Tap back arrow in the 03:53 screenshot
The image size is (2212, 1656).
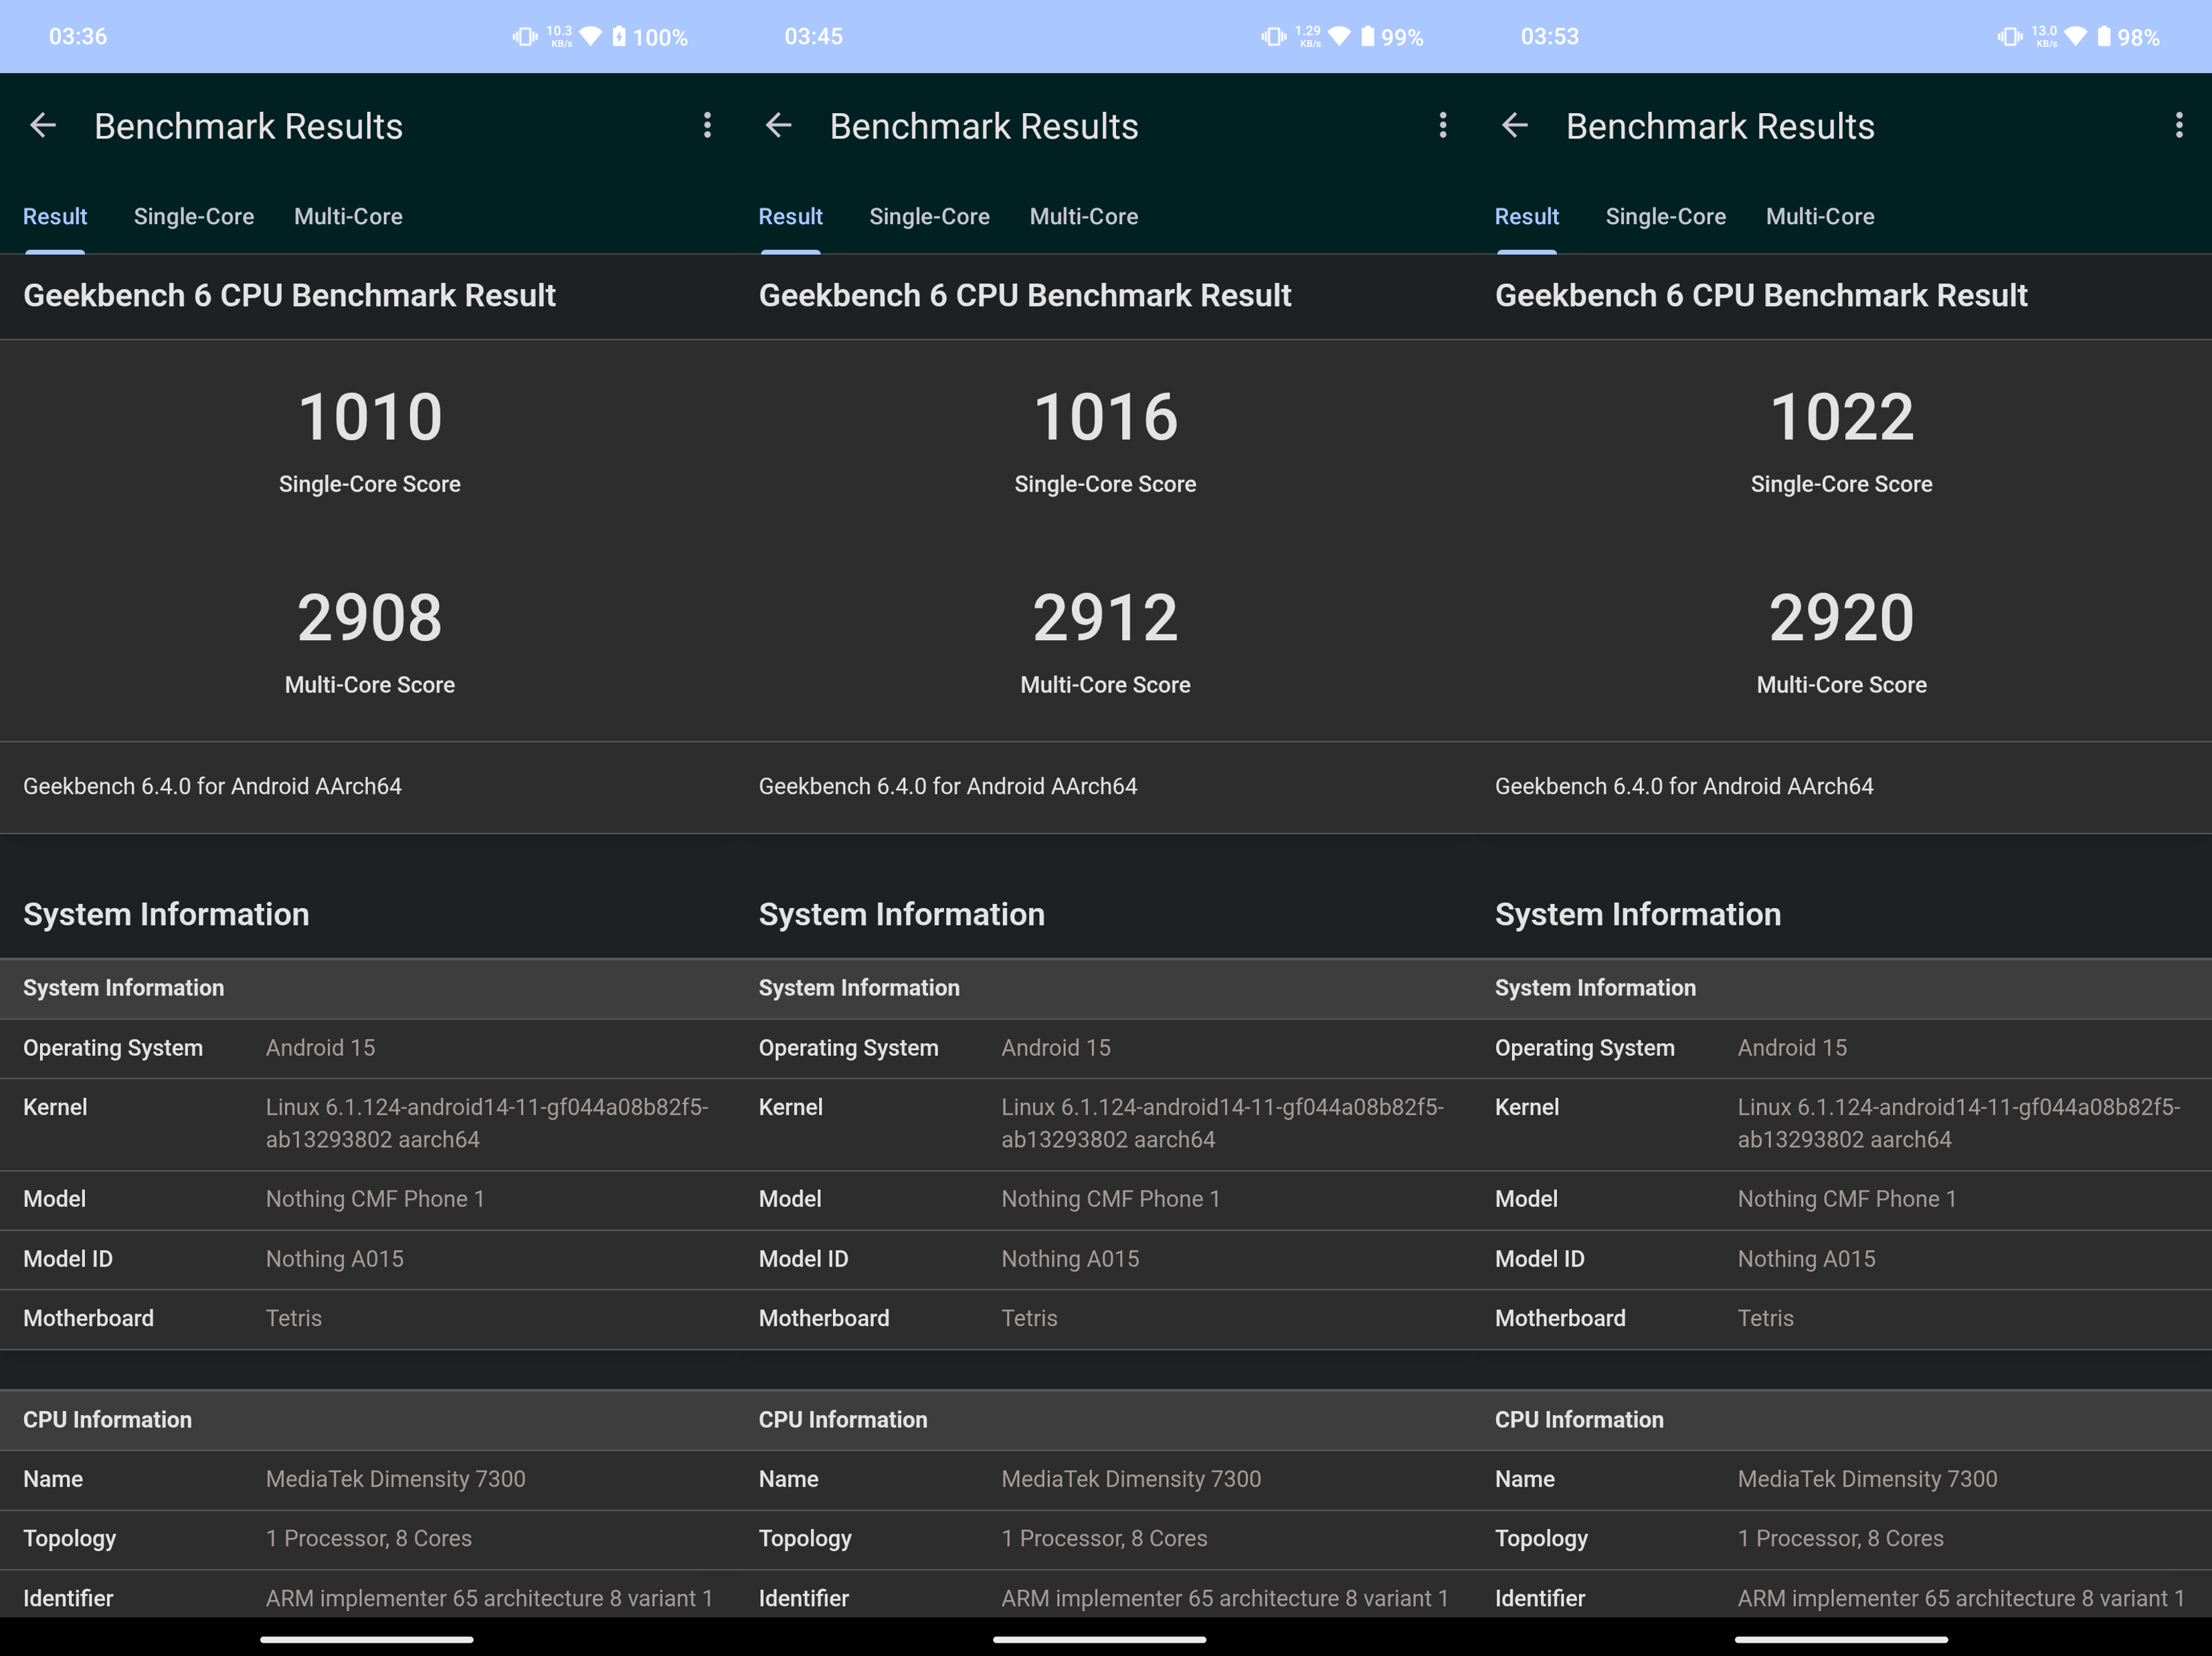pos(1515,126)
